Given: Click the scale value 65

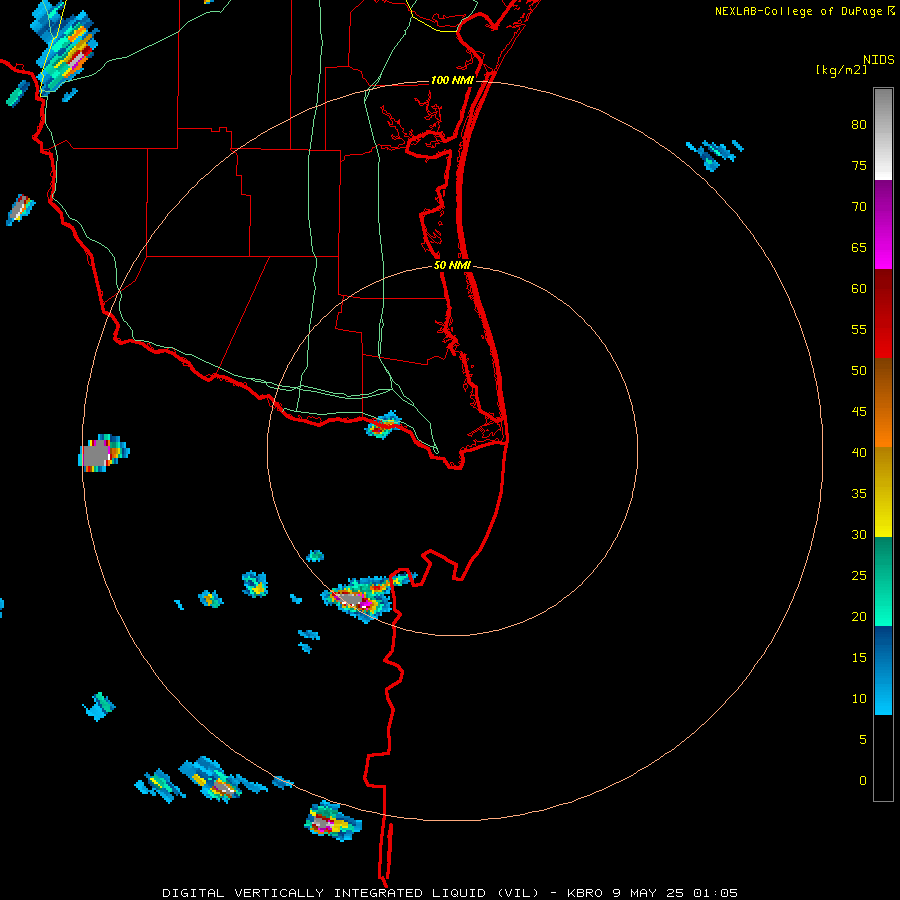Looking at the screenshot, I should [859, 247].
